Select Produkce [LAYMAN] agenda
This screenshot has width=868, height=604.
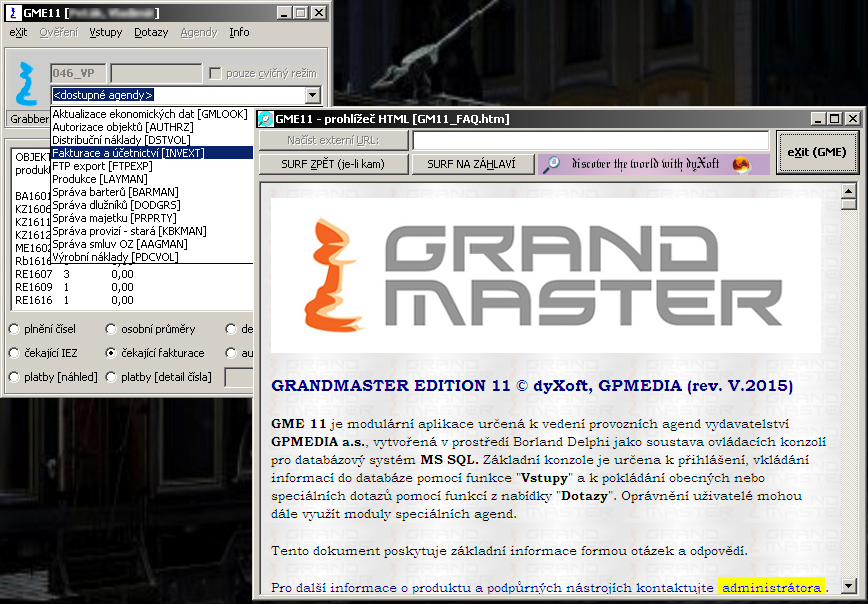click(152, 179)
